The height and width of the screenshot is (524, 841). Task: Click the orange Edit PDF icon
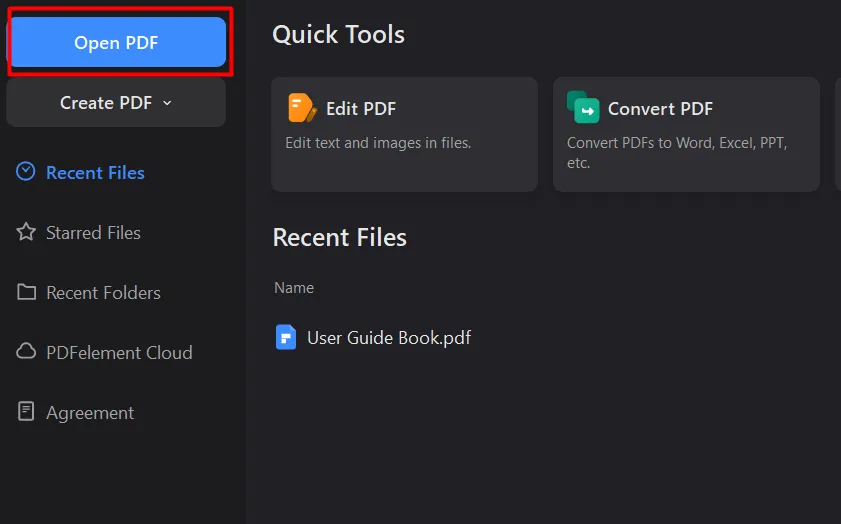coord(301,108)
